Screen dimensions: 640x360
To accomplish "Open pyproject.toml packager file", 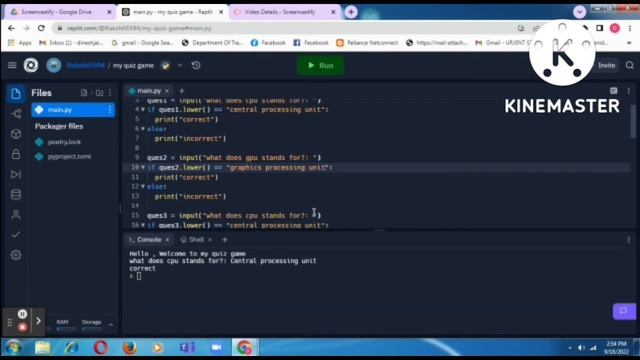I will (x=69, y=156).
